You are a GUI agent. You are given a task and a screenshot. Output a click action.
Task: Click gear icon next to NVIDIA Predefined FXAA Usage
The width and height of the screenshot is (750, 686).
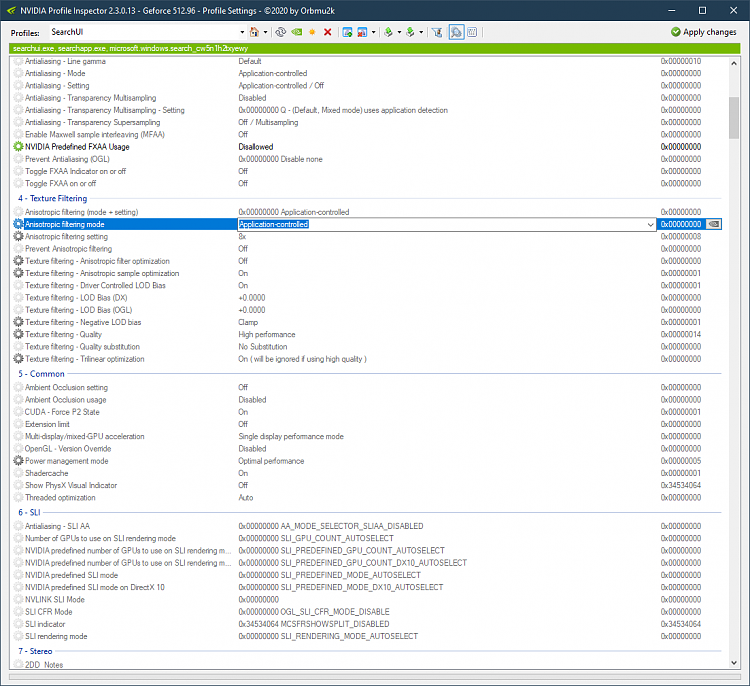[18, 147]
